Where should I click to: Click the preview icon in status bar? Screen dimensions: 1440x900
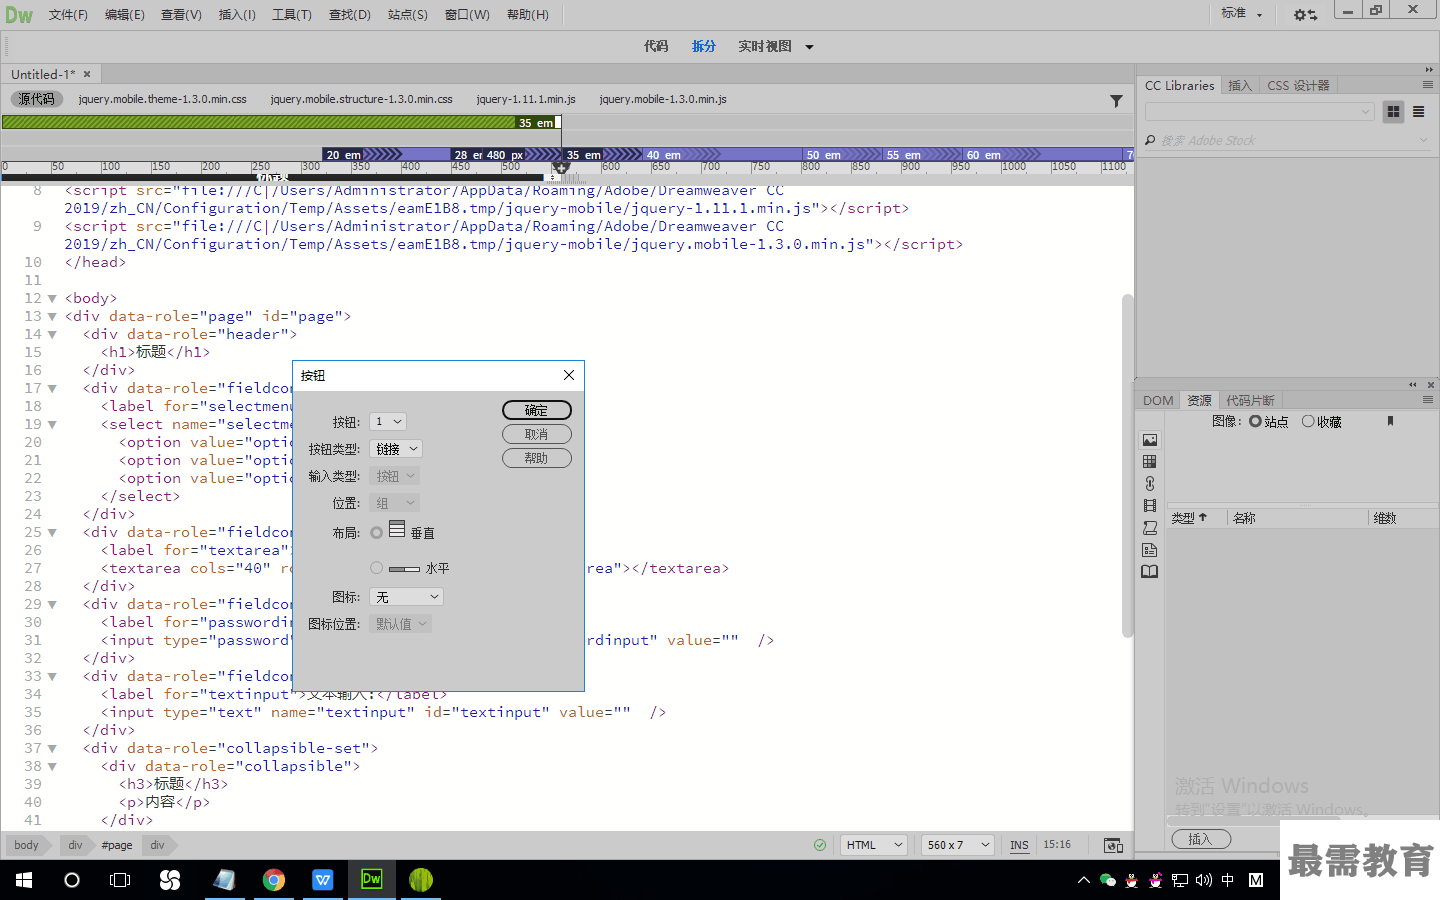1113,845
